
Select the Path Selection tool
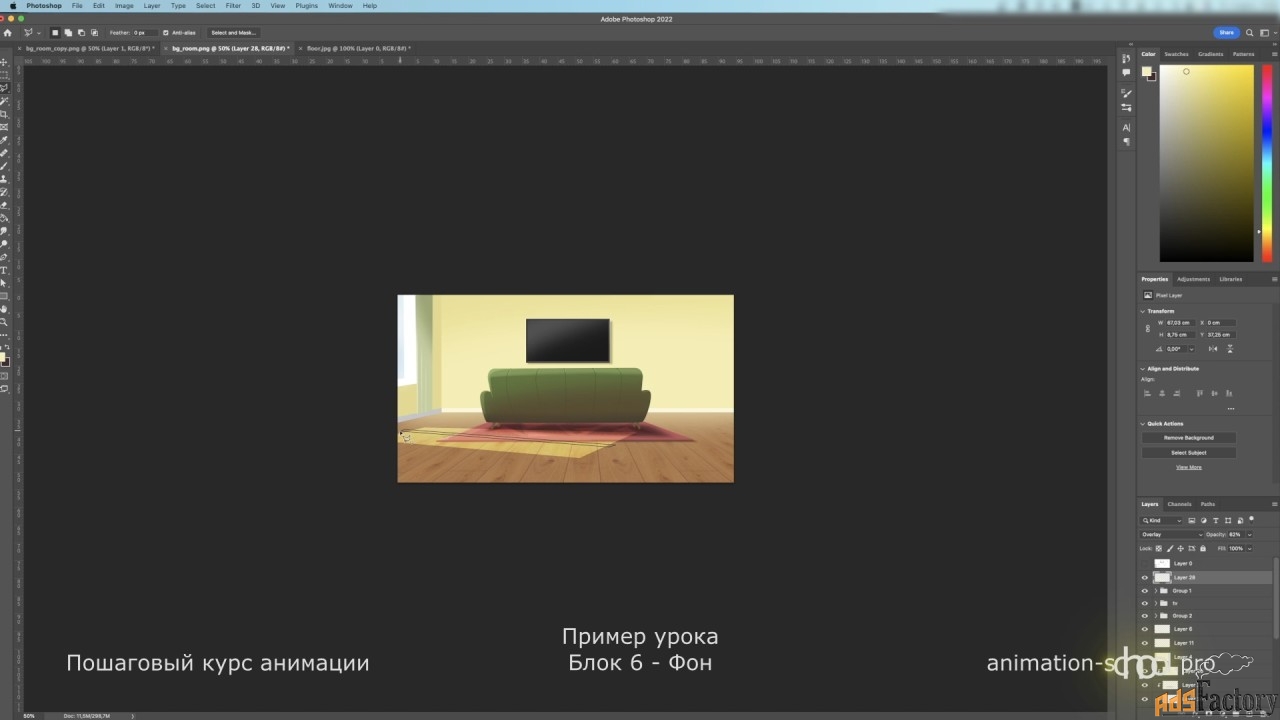(x=4, y=283)
